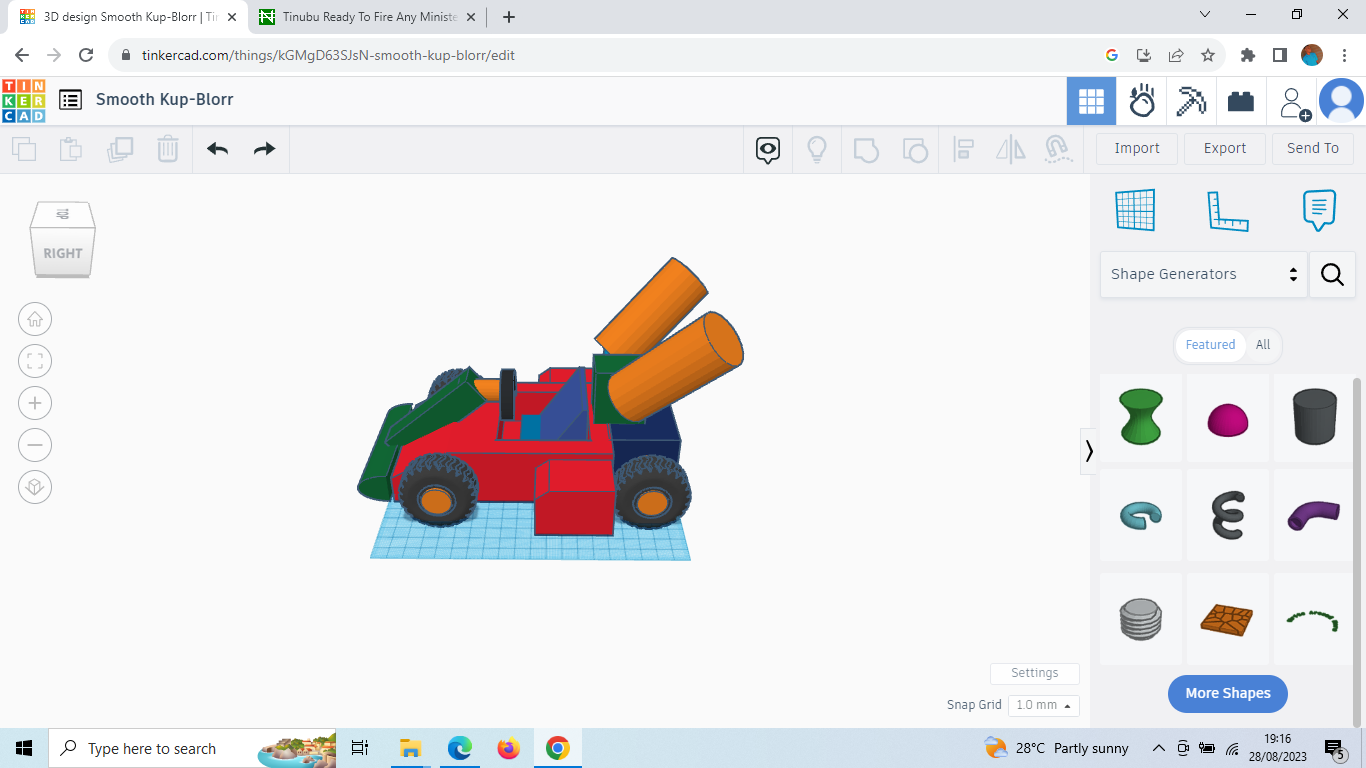This screenshot has width=1366, height=768.
Task: Open the design panel list menu
Action: coord(70,100)
